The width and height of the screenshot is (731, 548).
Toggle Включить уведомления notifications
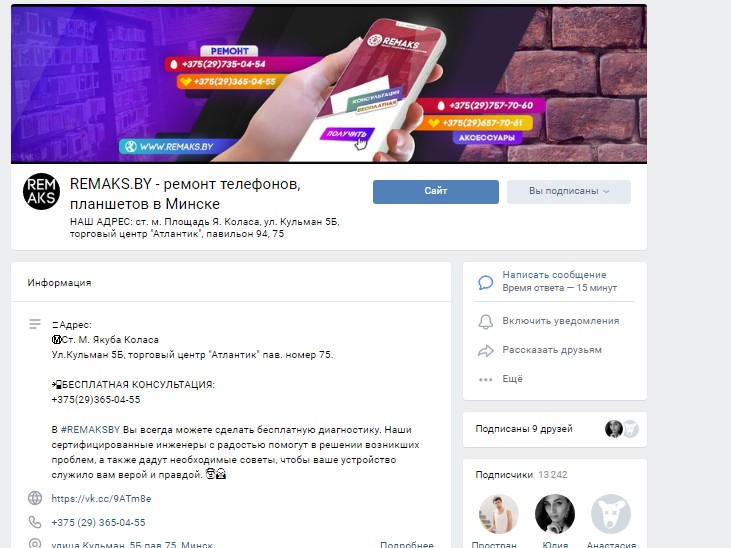(x=560, y=321)
